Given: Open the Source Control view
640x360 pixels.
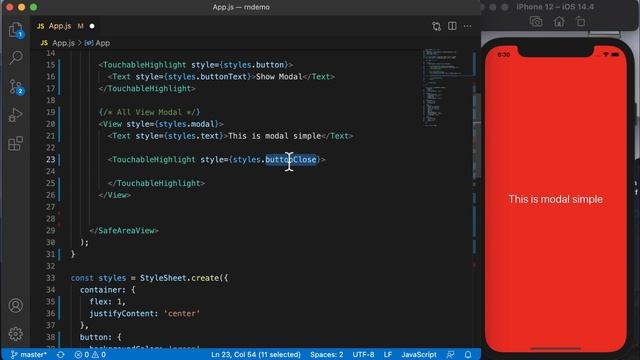Looking at the screenshot, I should [x=16, y=87].
